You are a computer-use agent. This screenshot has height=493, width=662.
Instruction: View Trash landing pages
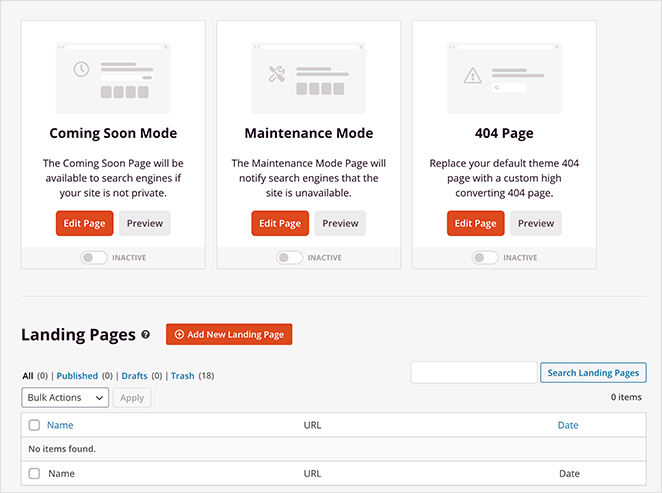tap(182, 376)
